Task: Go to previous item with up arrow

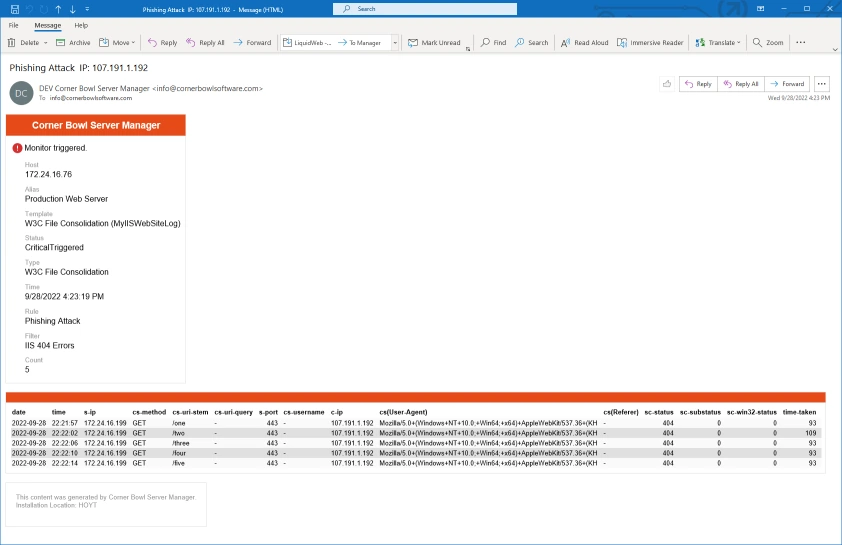Action: 58,9
